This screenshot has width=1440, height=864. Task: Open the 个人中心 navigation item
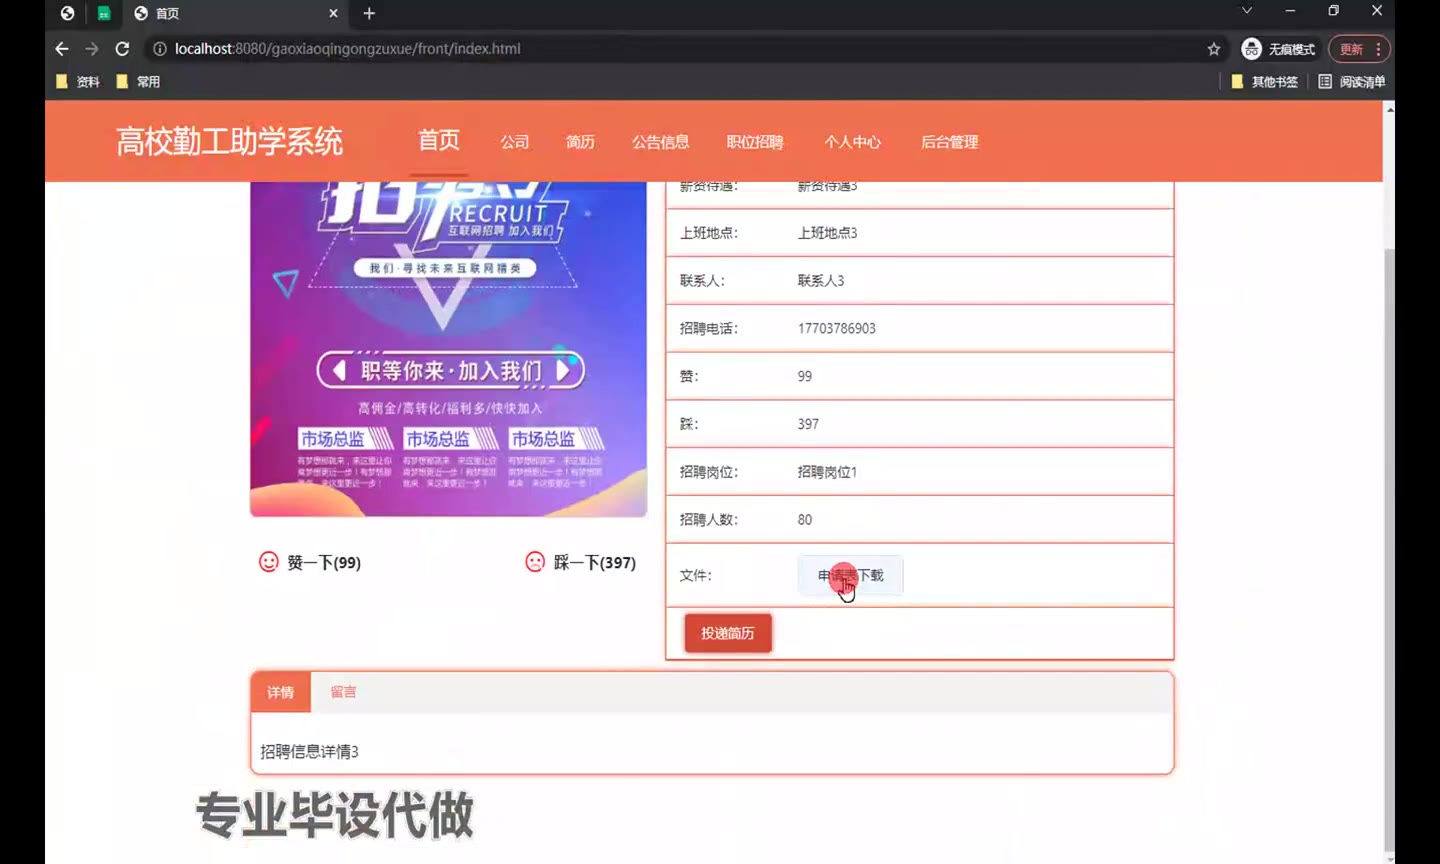tap(853, 142)
